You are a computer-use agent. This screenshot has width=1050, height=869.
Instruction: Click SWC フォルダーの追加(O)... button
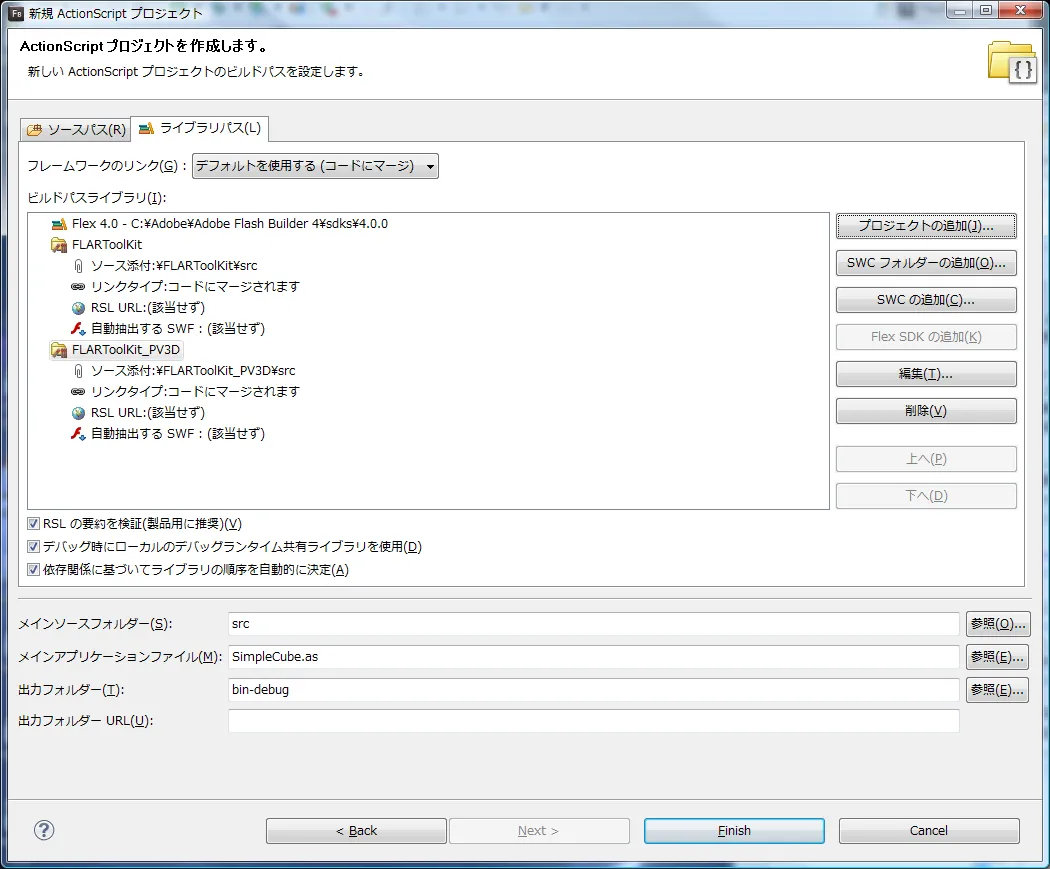click(926, 263)
